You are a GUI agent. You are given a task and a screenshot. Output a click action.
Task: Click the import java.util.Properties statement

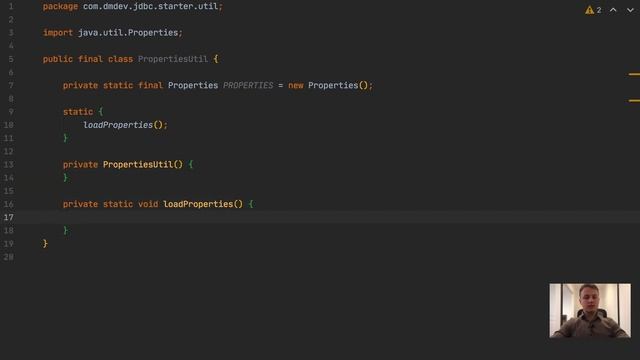click(113, 33)
